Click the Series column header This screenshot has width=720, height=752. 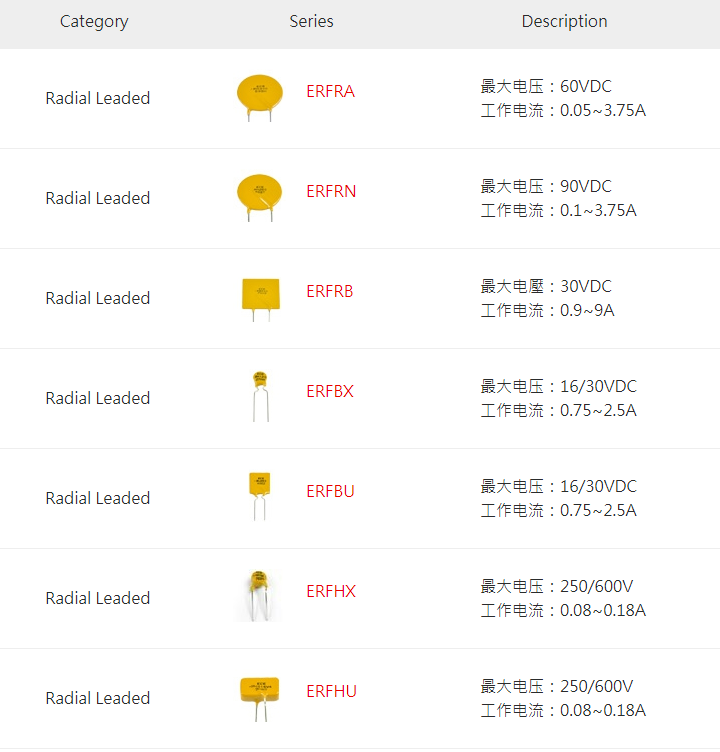coord(311,21)
